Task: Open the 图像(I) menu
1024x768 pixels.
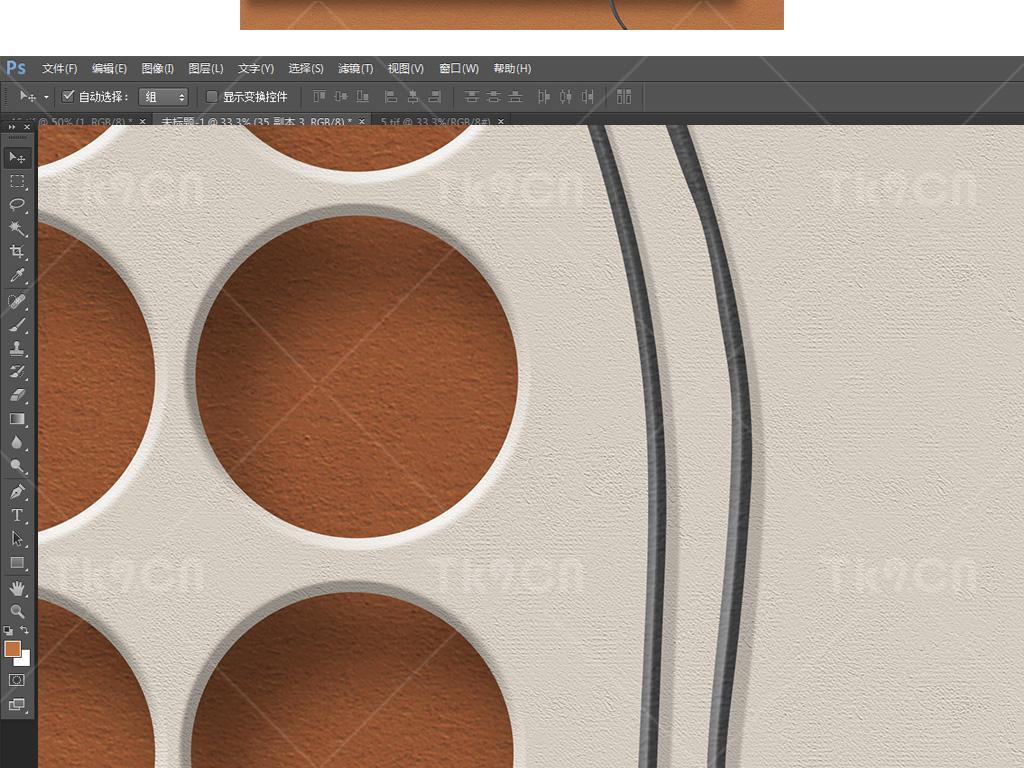Action: point(157,69)
